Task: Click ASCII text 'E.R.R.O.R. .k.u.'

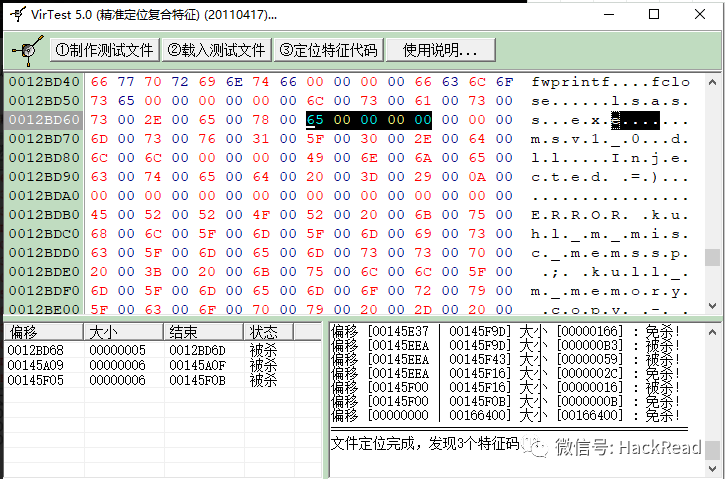Action: click(610, 215)
